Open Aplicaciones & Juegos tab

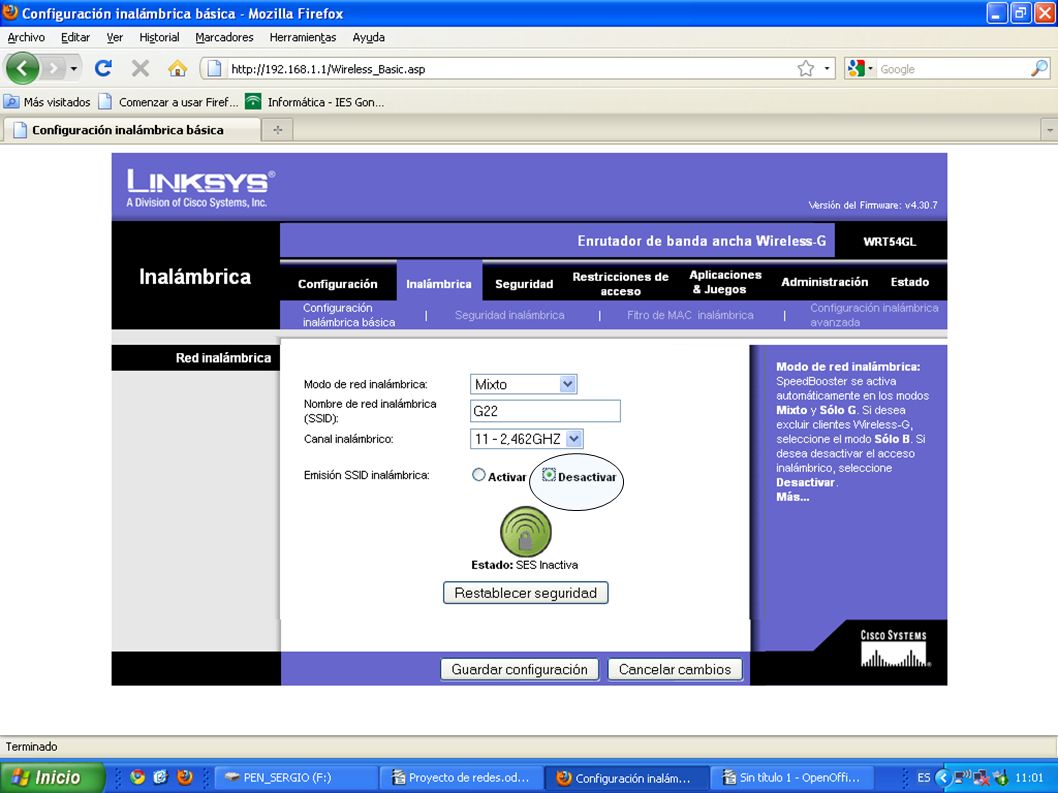[725, 282]
